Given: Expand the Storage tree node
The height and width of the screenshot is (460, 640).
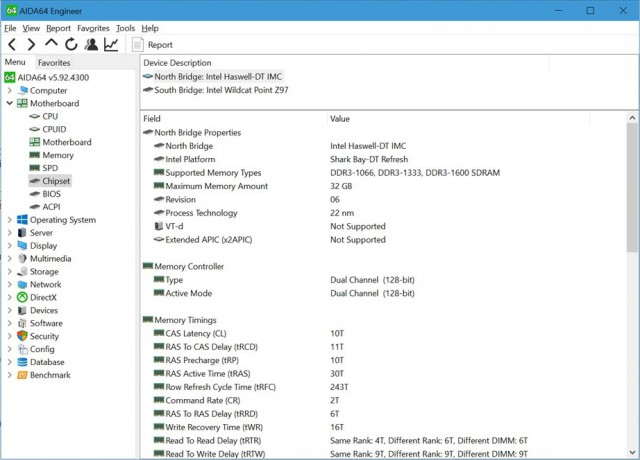Looking at the screenshot, I should point(10,271).
